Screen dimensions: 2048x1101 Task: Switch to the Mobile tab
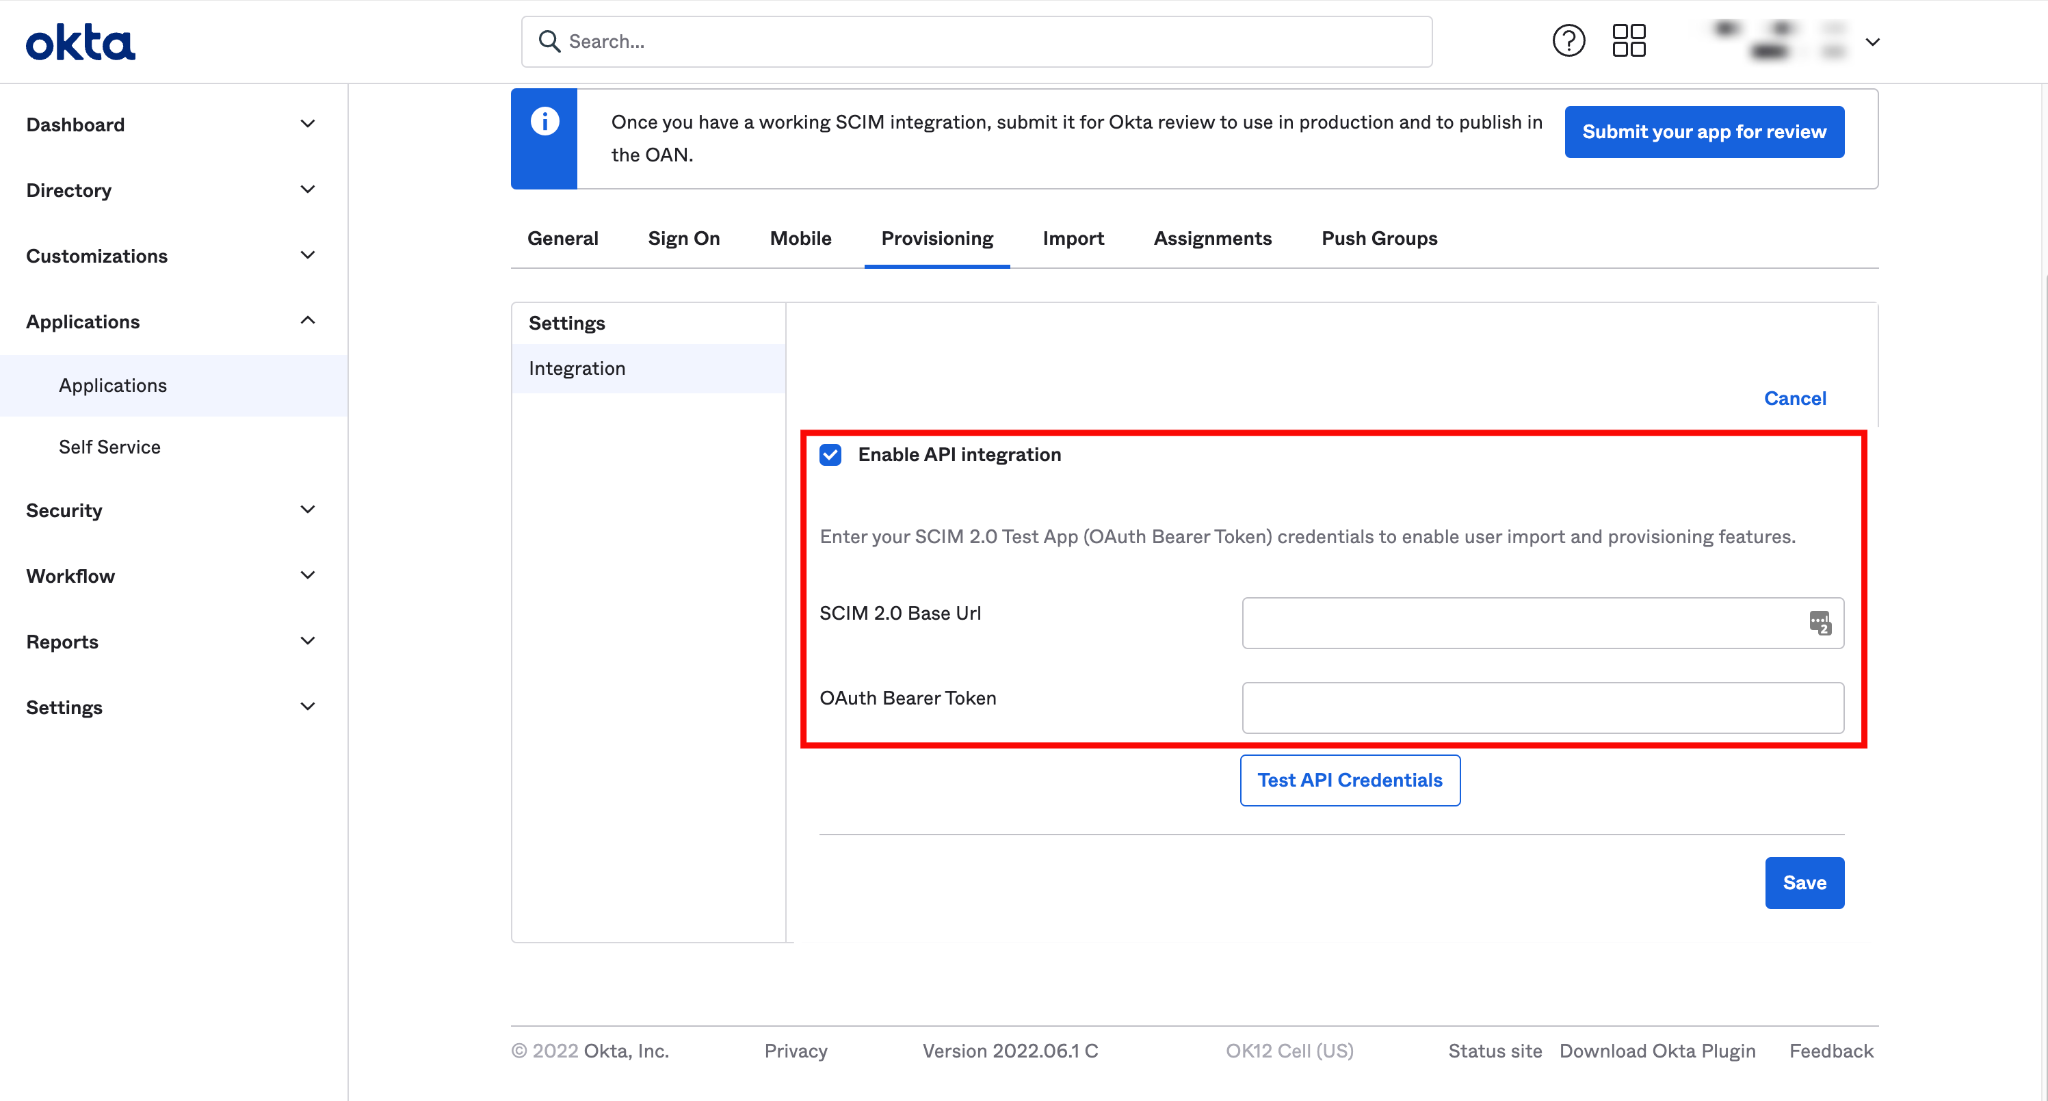coord(801,238)
